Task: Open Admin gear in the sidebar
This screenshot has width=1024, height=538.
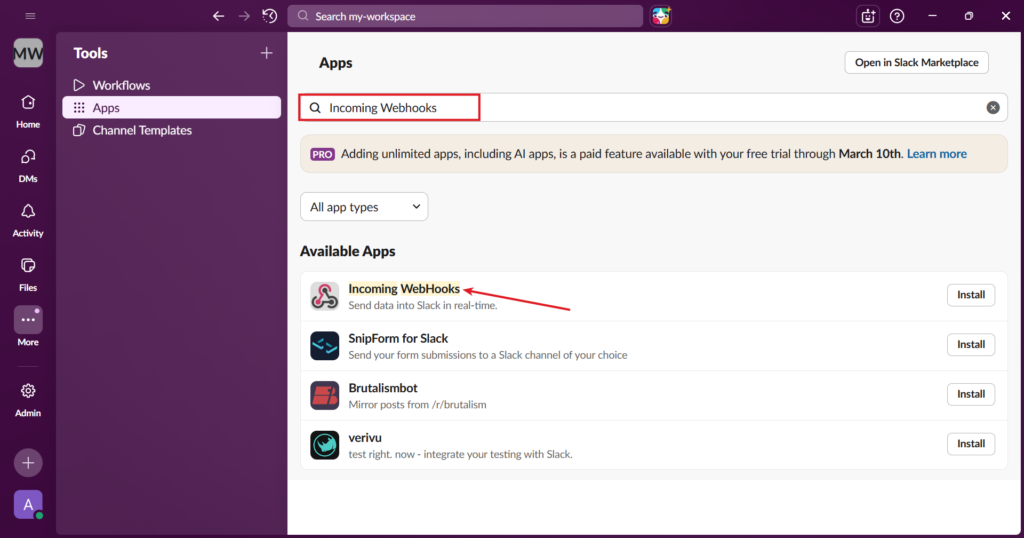Action: (x=28, y=400)
